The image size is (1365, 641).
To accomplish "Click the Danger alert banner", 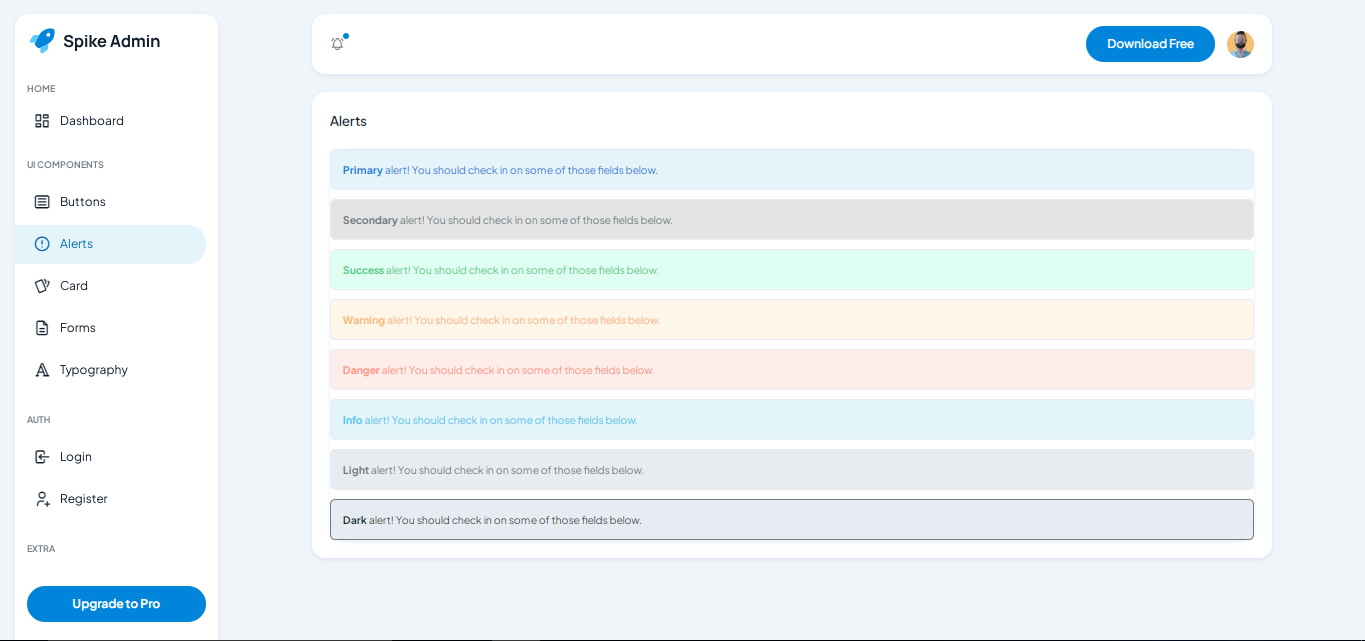I will 791,370.
